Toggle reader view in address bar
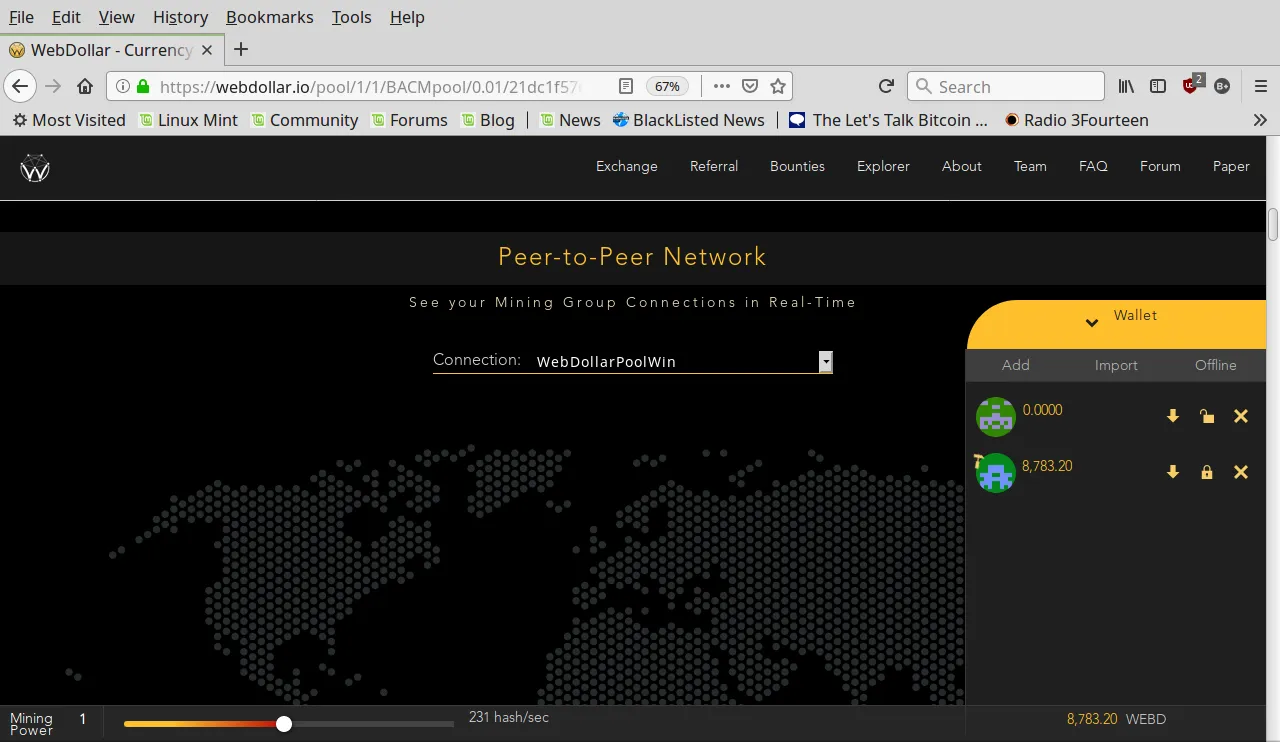This screenshot has height=742, width=1280. click(626, 86)
